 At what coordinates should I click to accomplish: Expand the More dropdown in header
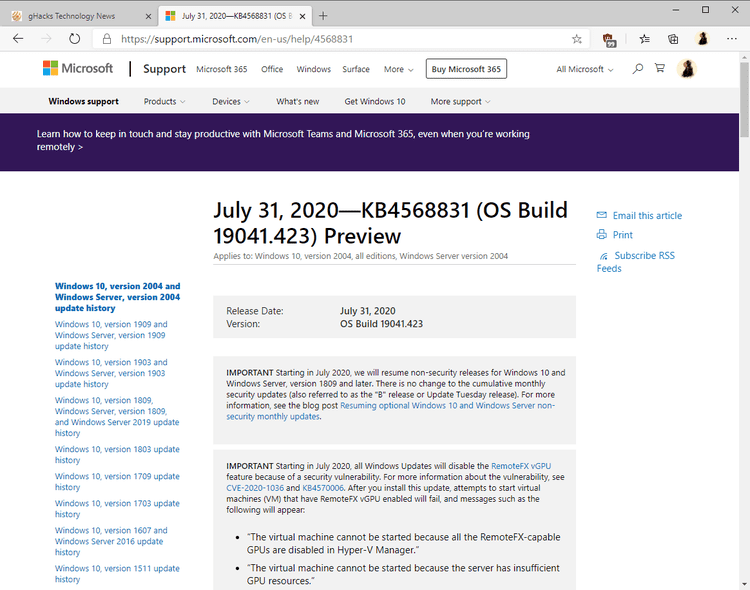(x=398, y=69)
